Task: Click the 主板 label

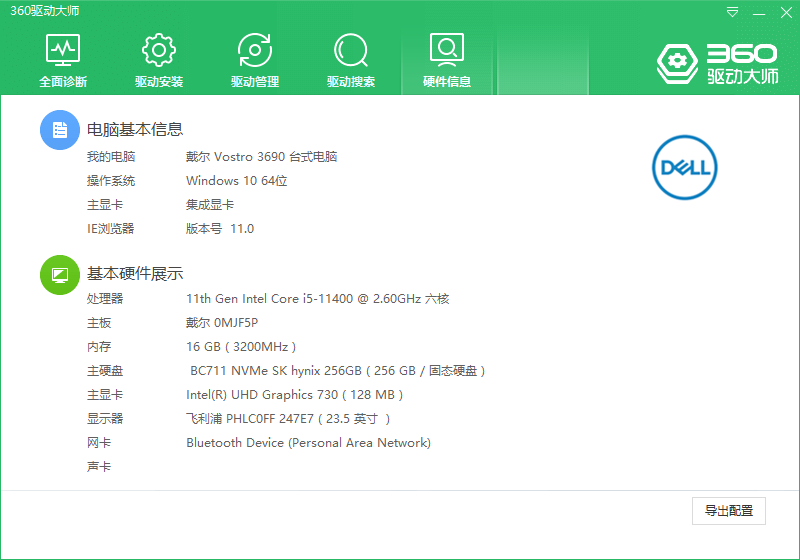Action: click(99, 323)
